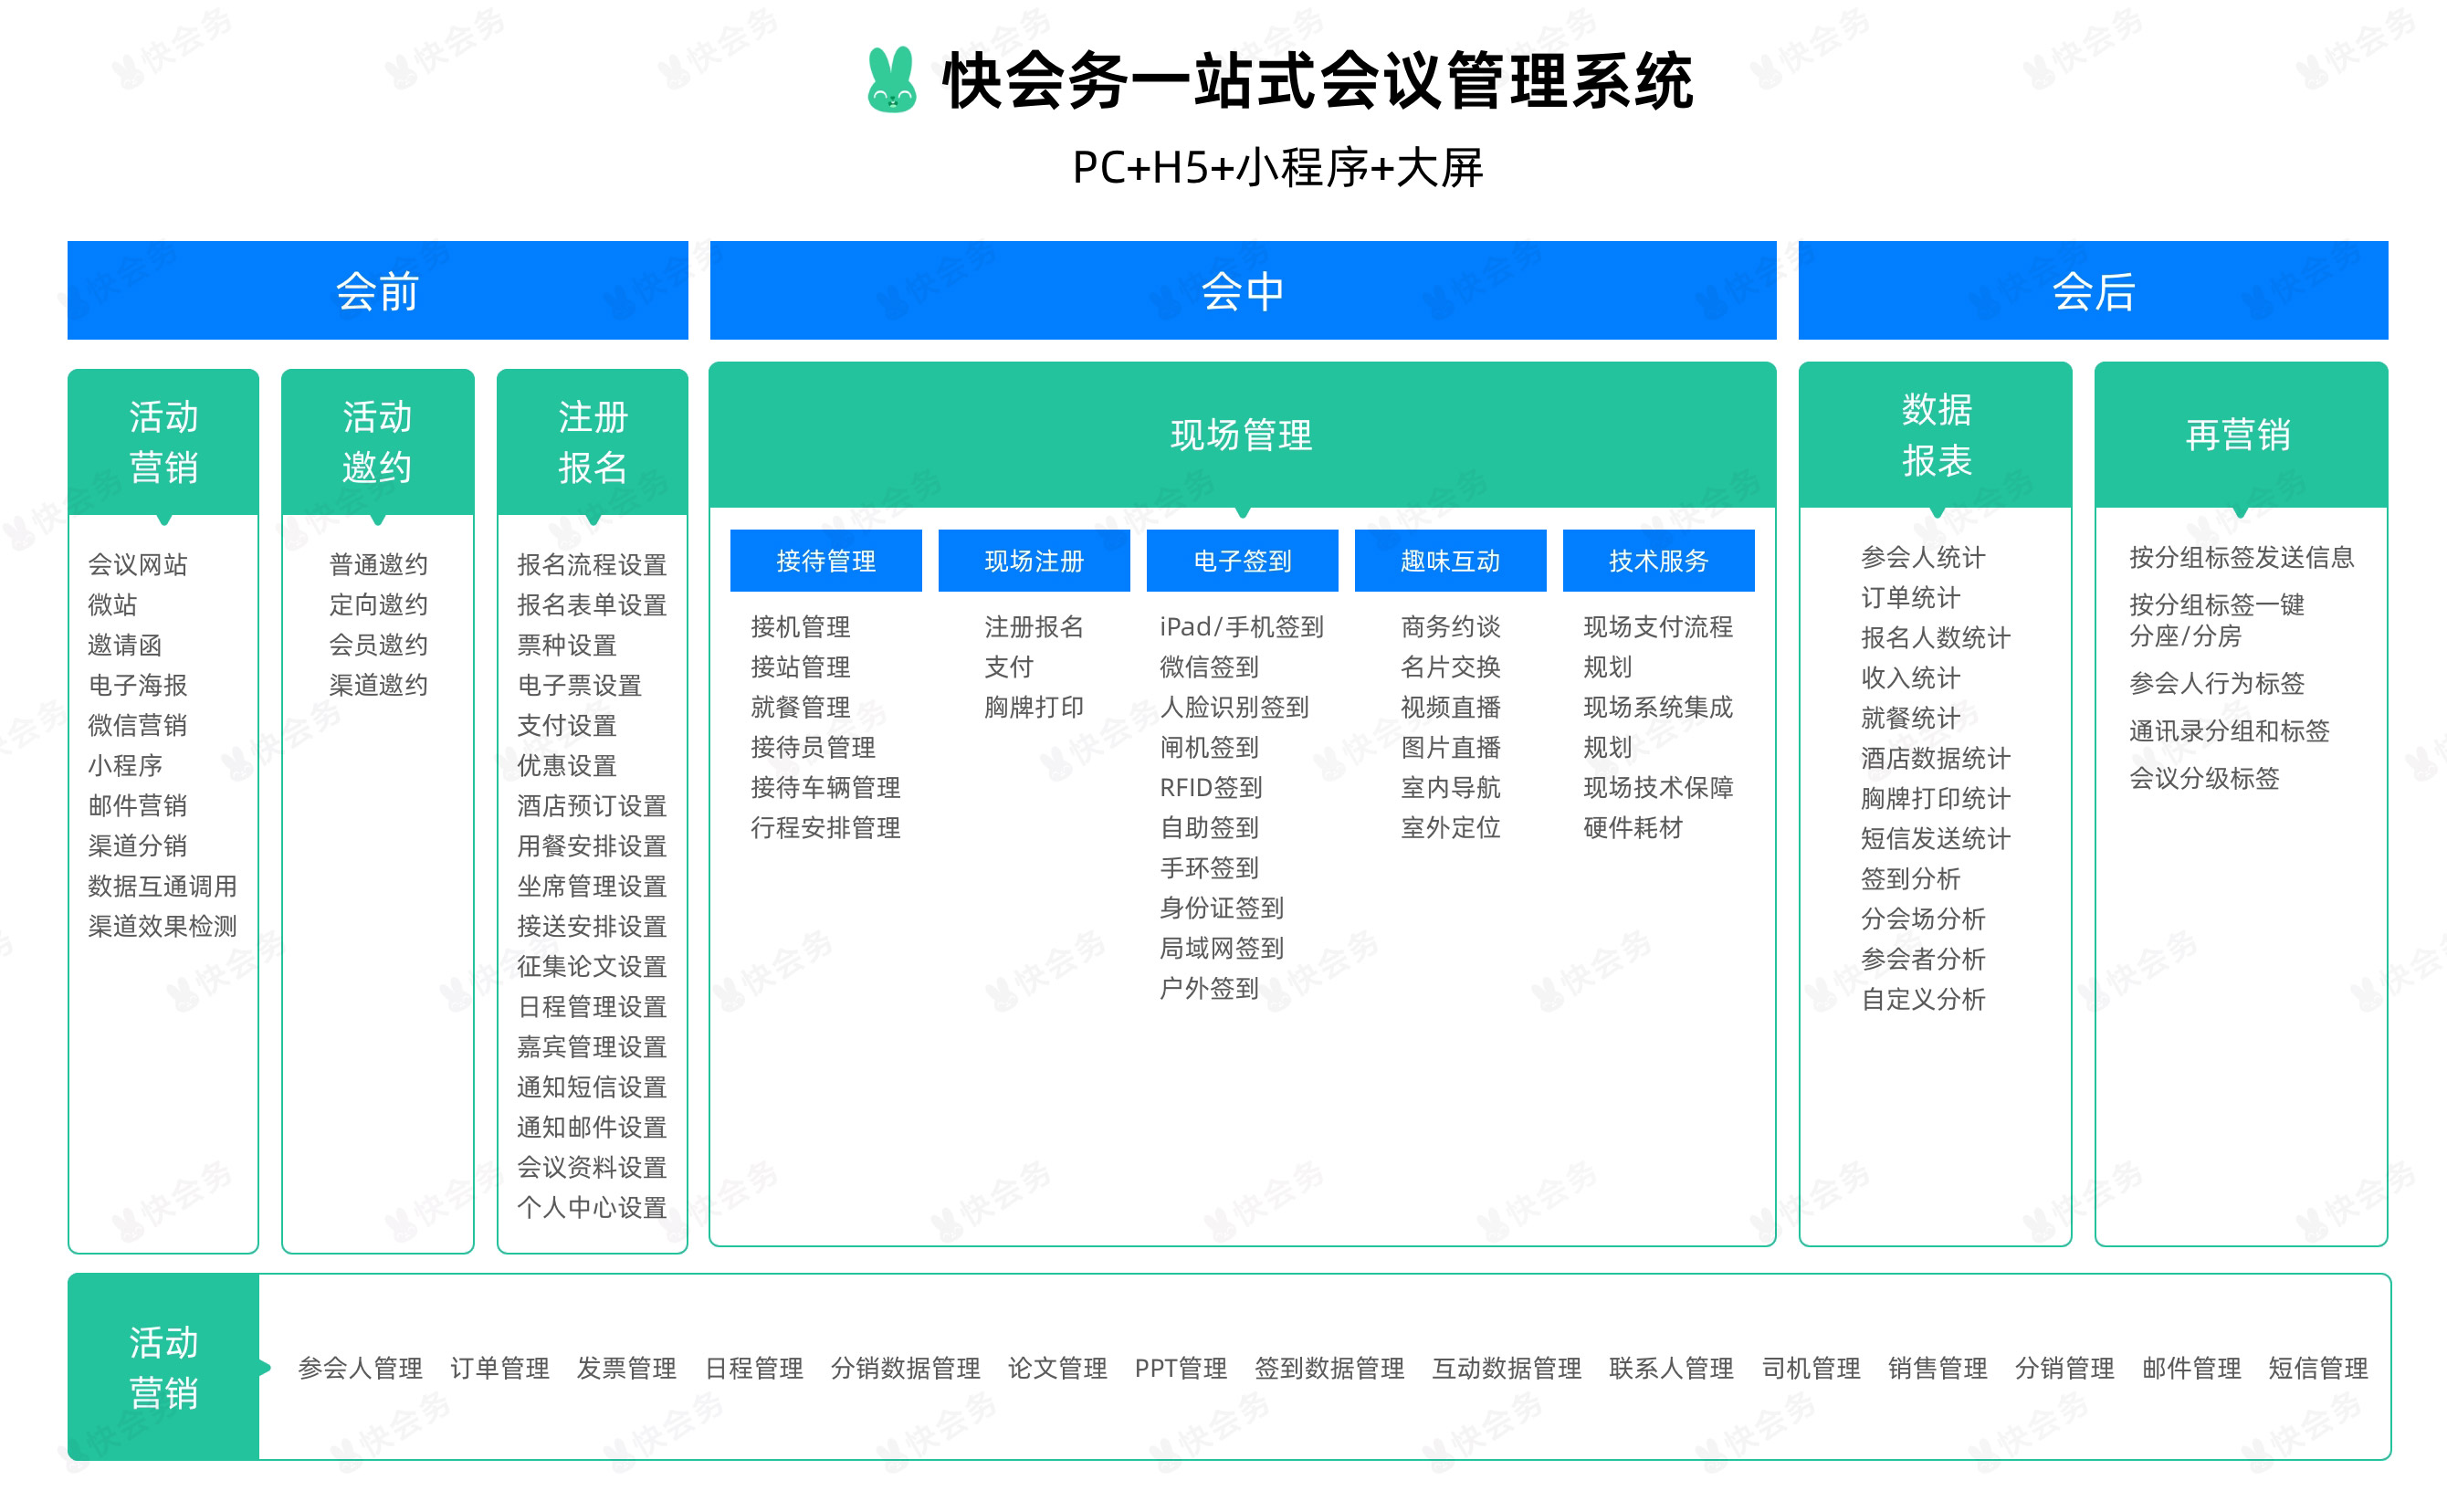Choose the 渠道邀约 item
Viewport: 2447px width, 1512px height.
[x=379, y=685]
